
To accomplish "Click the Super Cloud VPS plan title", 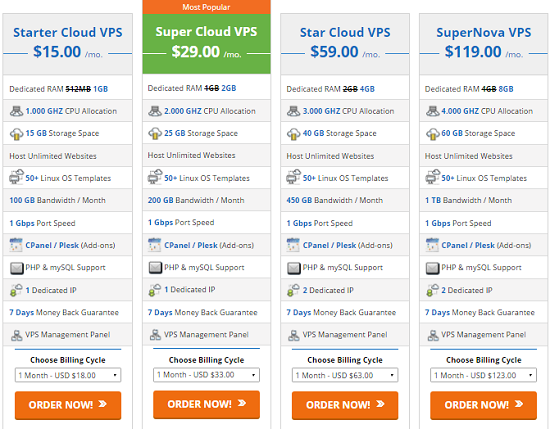I will tap(206, 32).
